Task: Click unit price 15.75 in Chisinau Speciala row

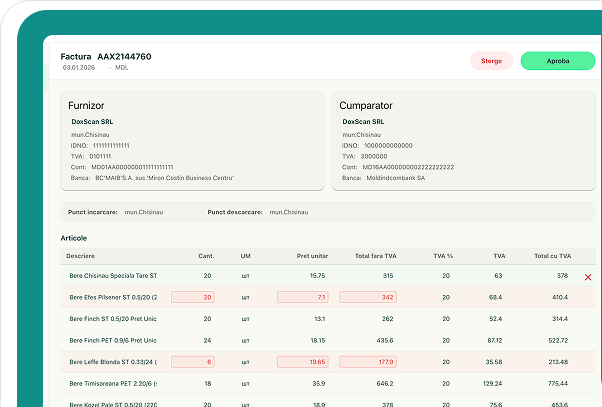Action: coord(318,276)
